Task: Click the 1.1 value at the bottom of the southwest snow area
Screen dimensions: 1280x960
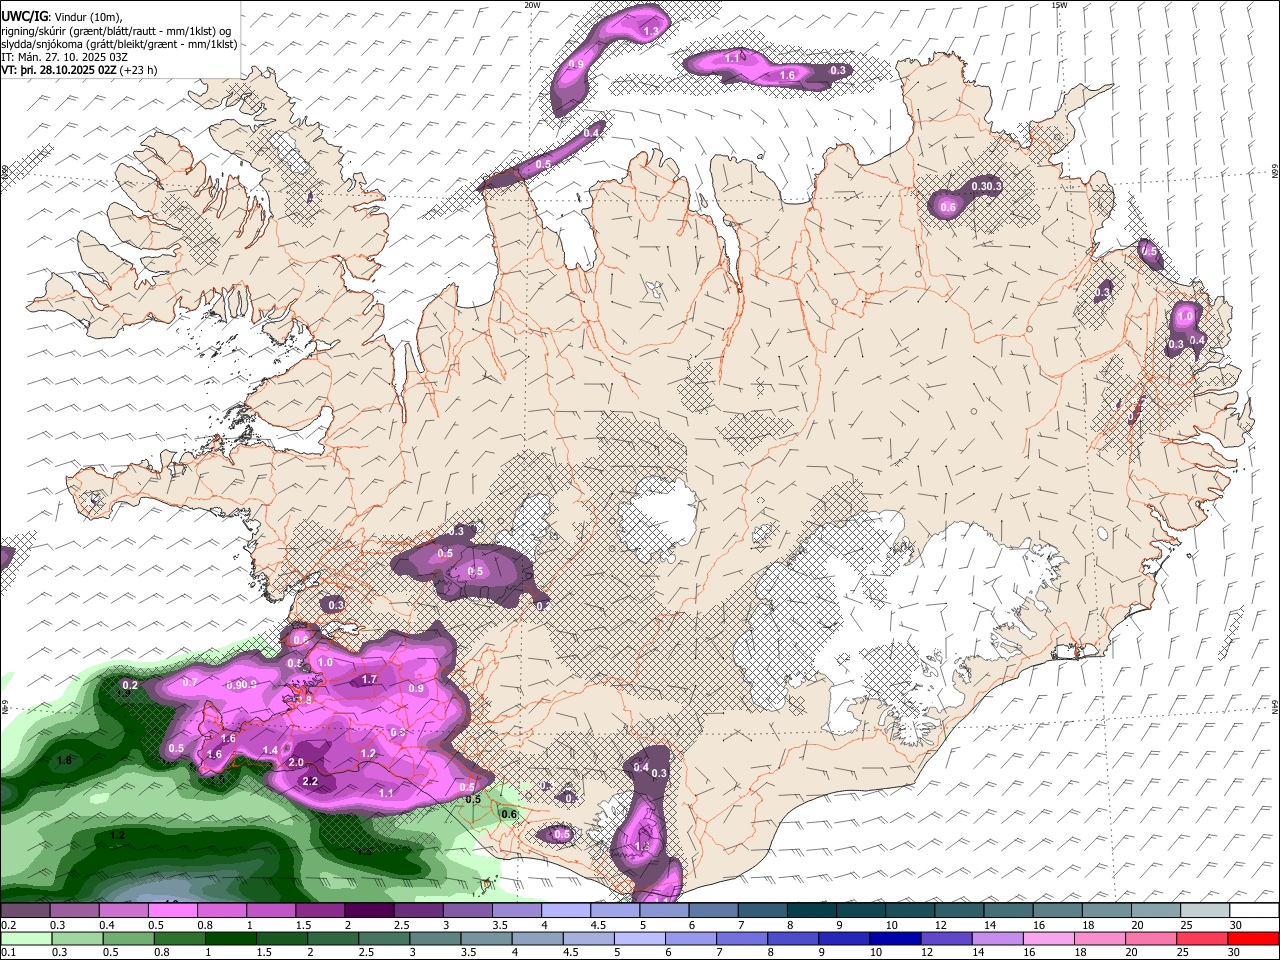Action: pos(386,793)
